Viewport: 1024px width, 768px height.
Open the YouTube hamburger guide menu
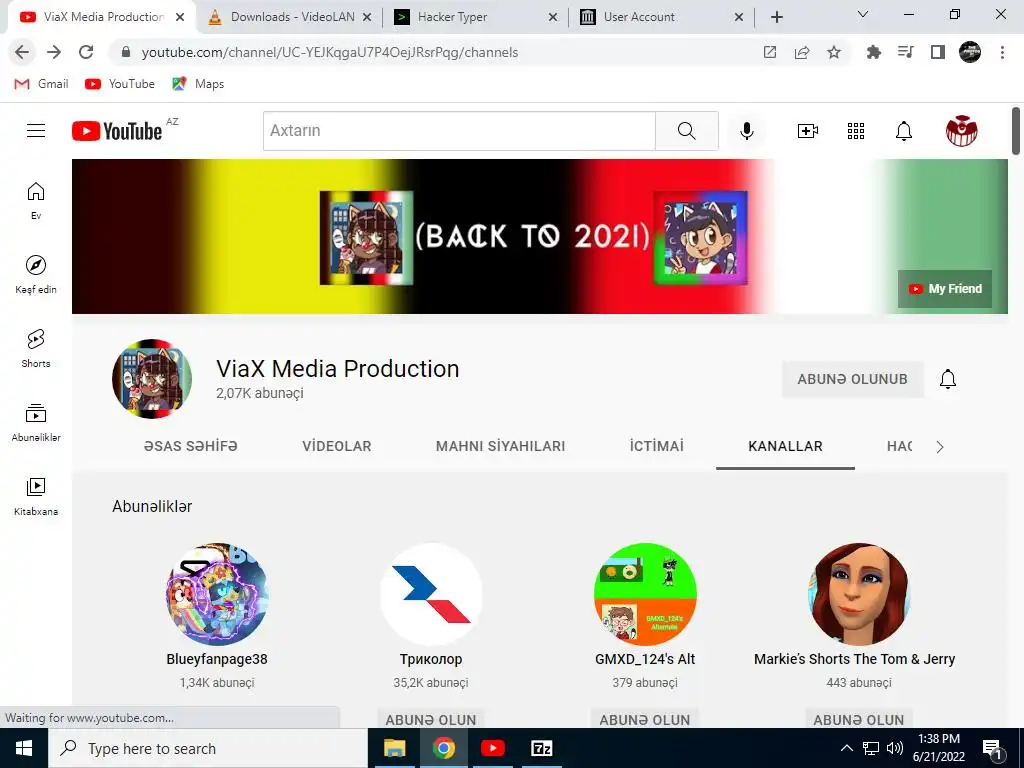(x=36, y=131)
